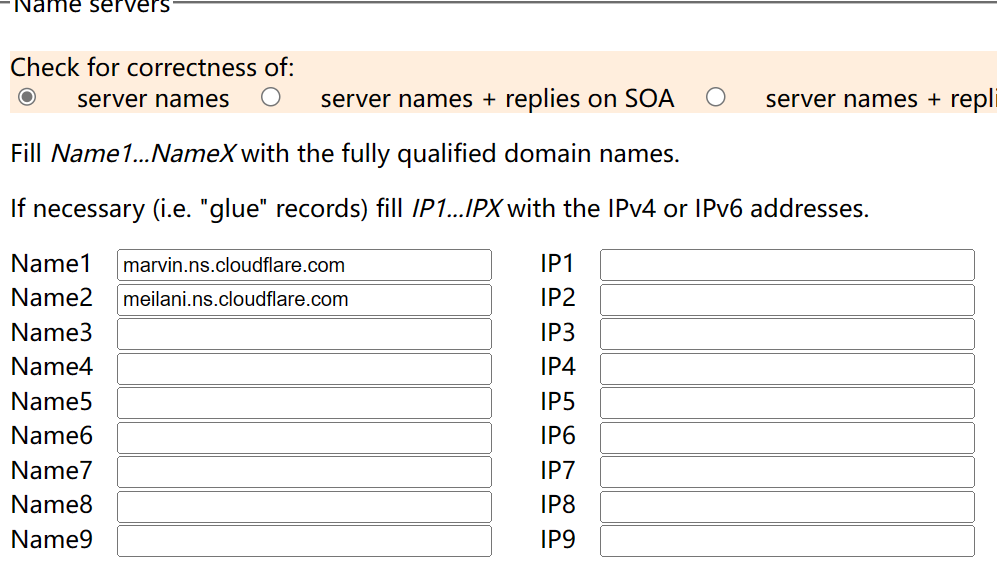Click the Name2 field with meilani.ns.cloudflare.com
Viewport: 997px width, 570px height.
[x=304, y=300]
